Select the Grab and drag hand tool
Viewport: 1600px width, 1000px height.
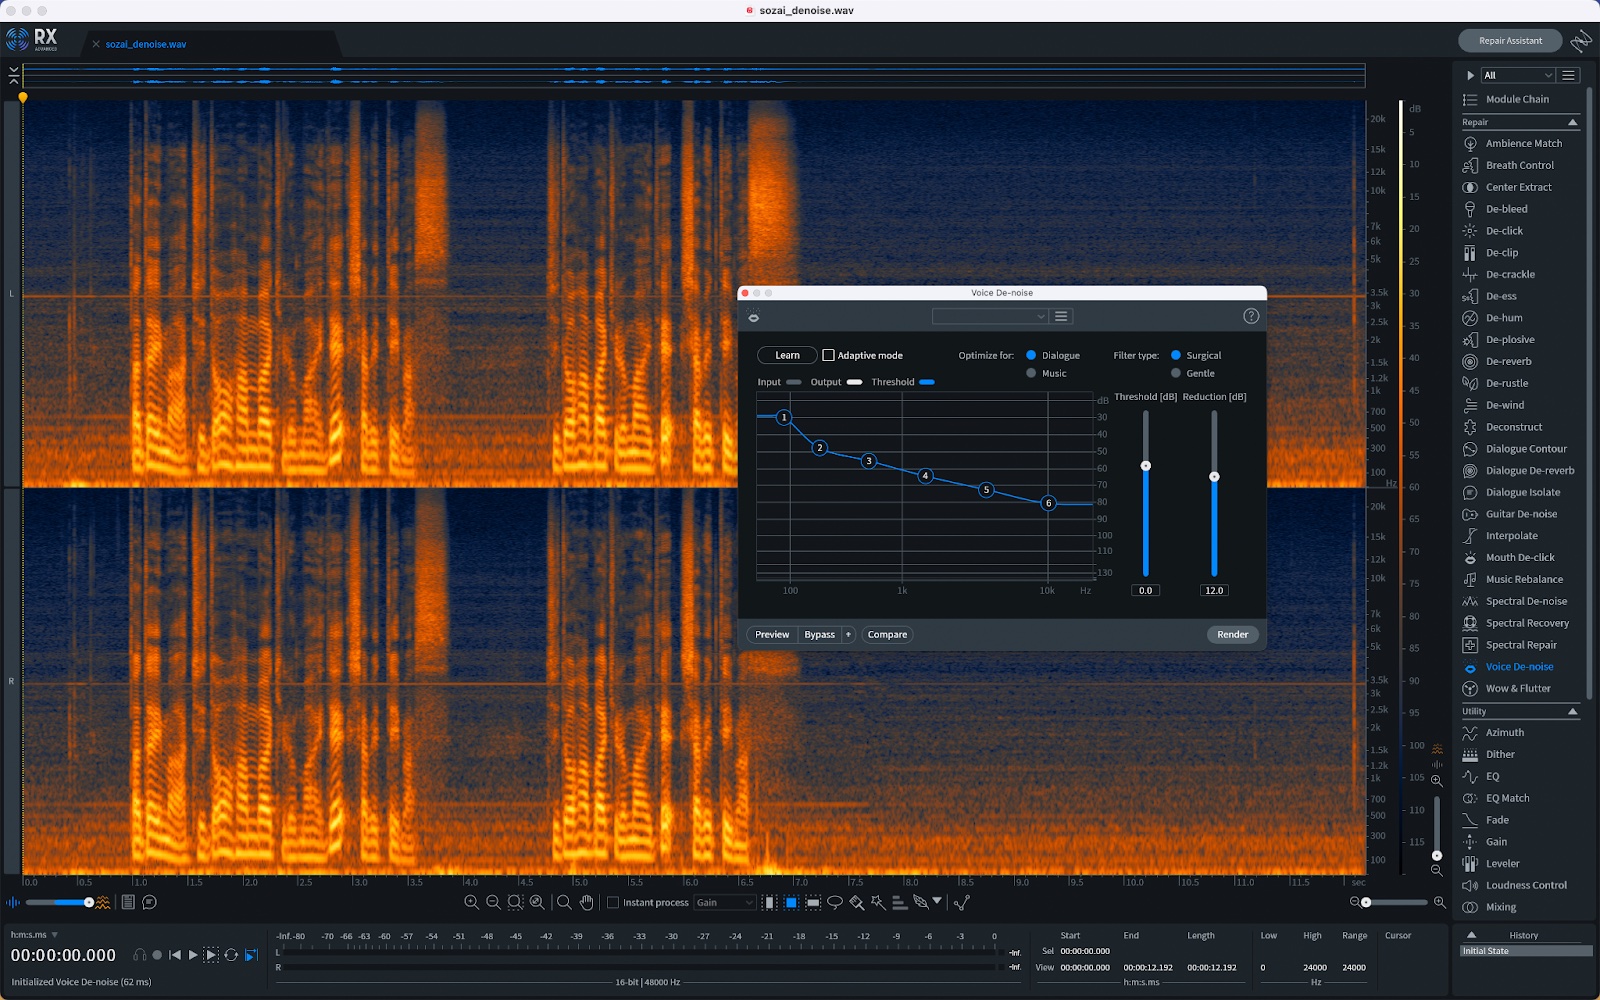tap(586, 902)
